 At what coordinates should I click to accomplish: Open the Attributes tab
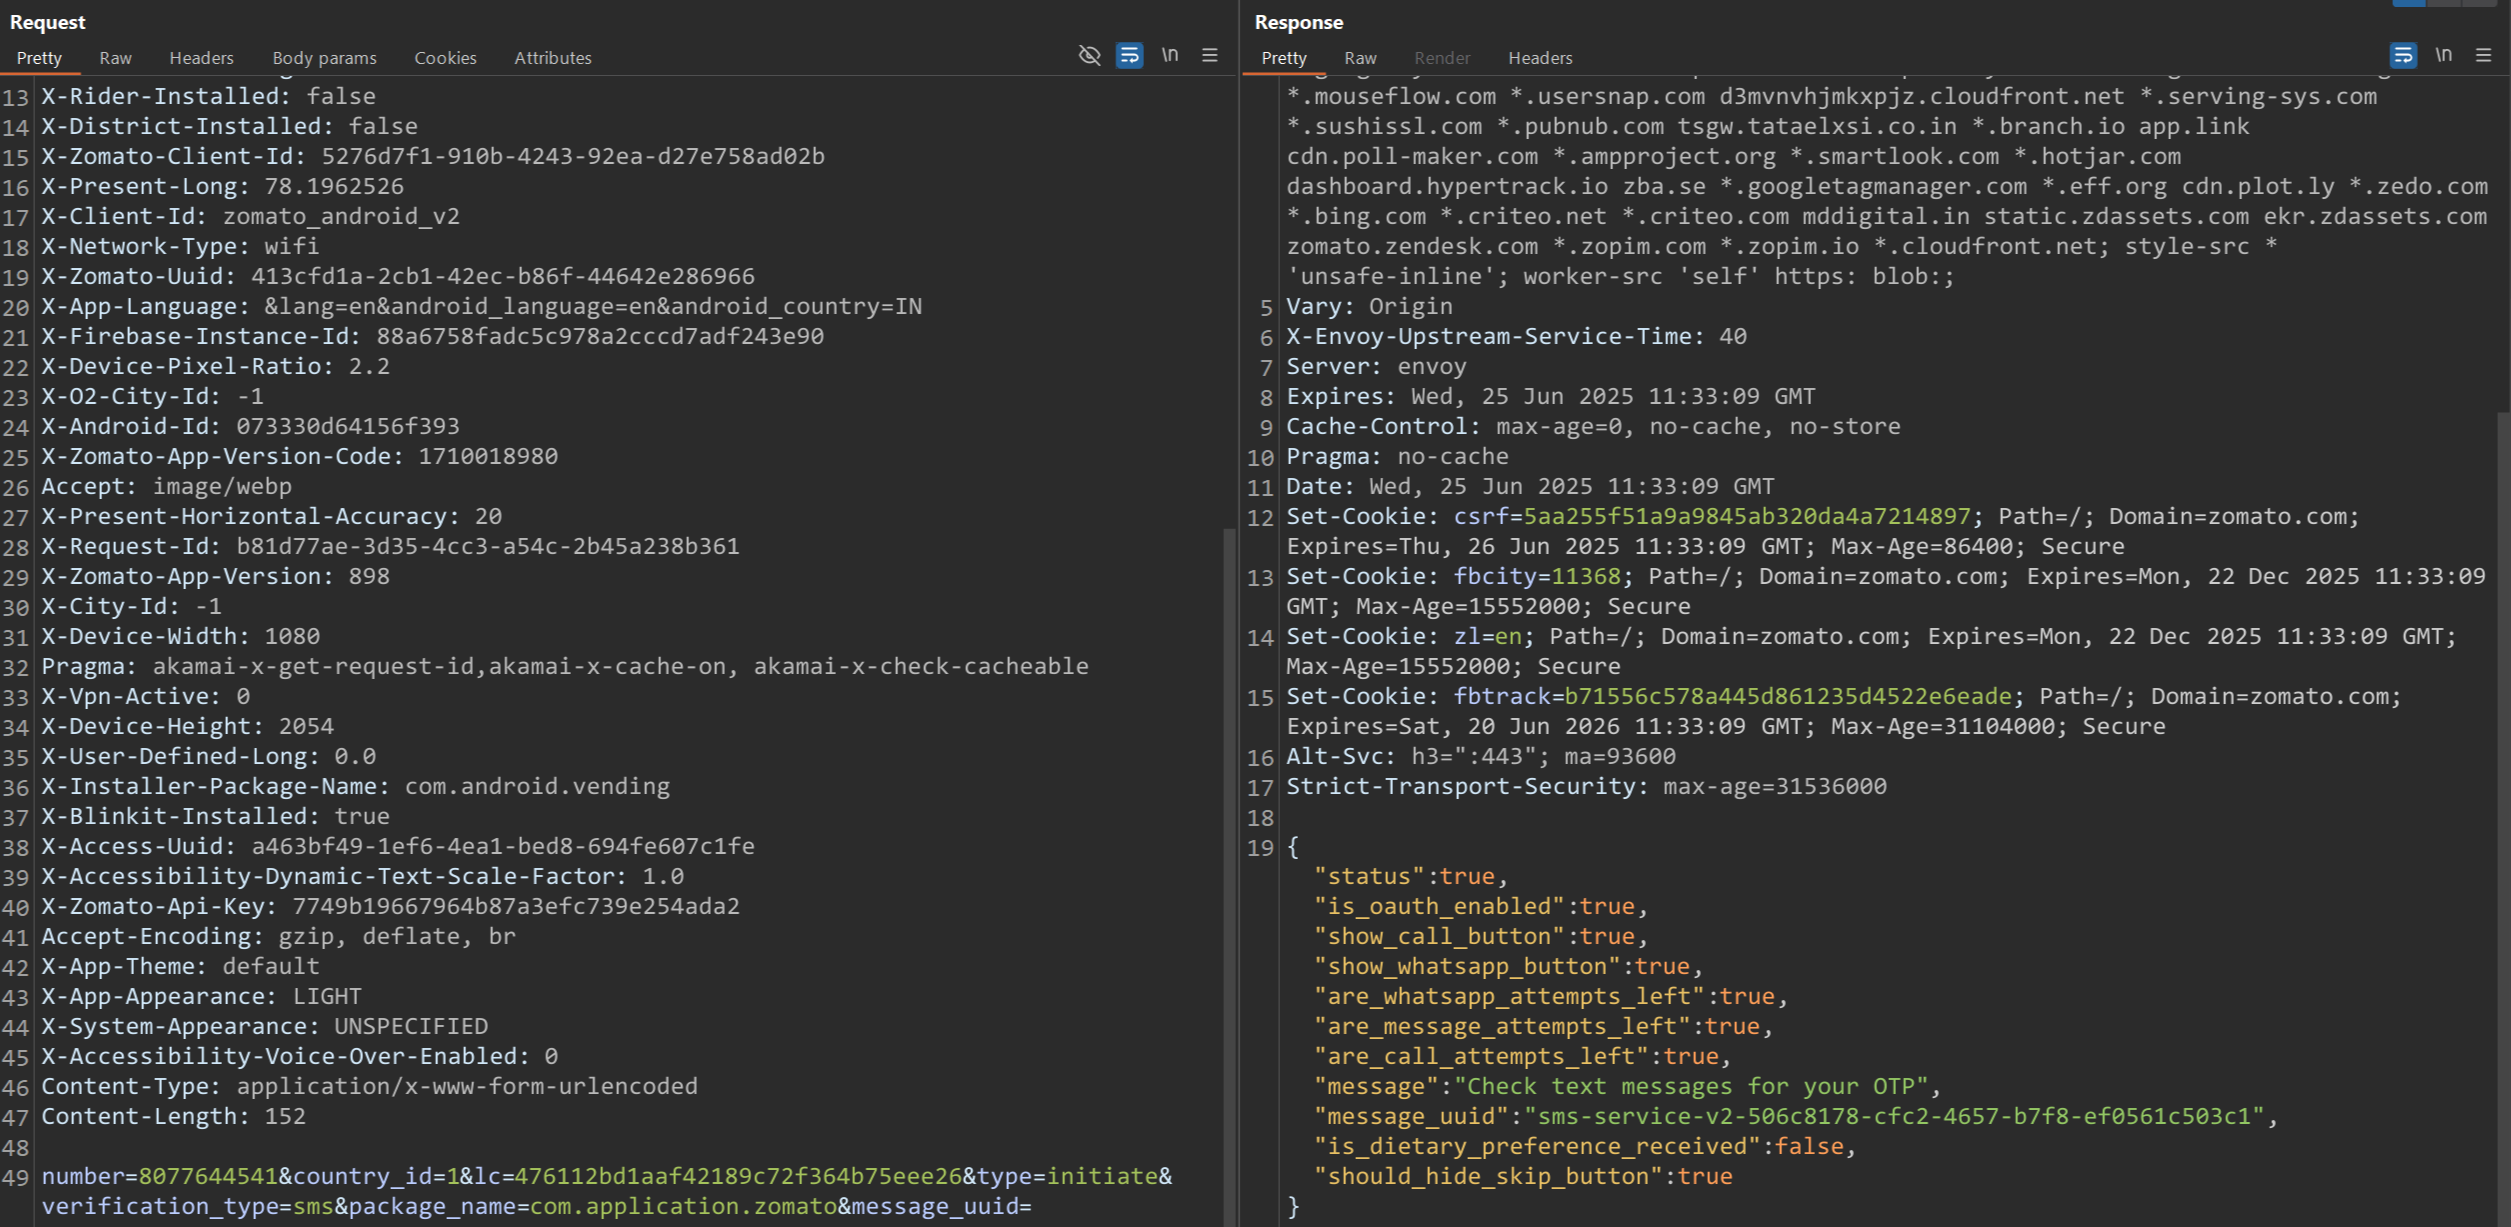tap(552, 58)
